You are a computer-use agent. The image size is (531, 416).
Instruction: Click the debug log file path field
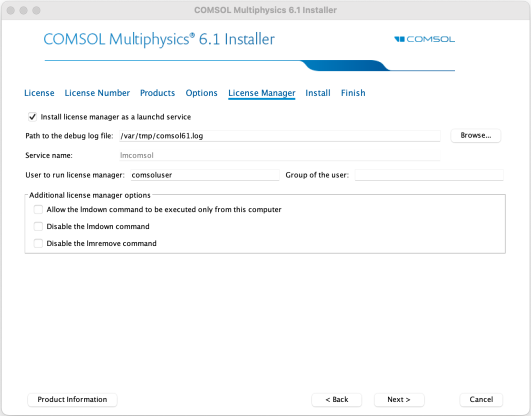tap(280, 136)
